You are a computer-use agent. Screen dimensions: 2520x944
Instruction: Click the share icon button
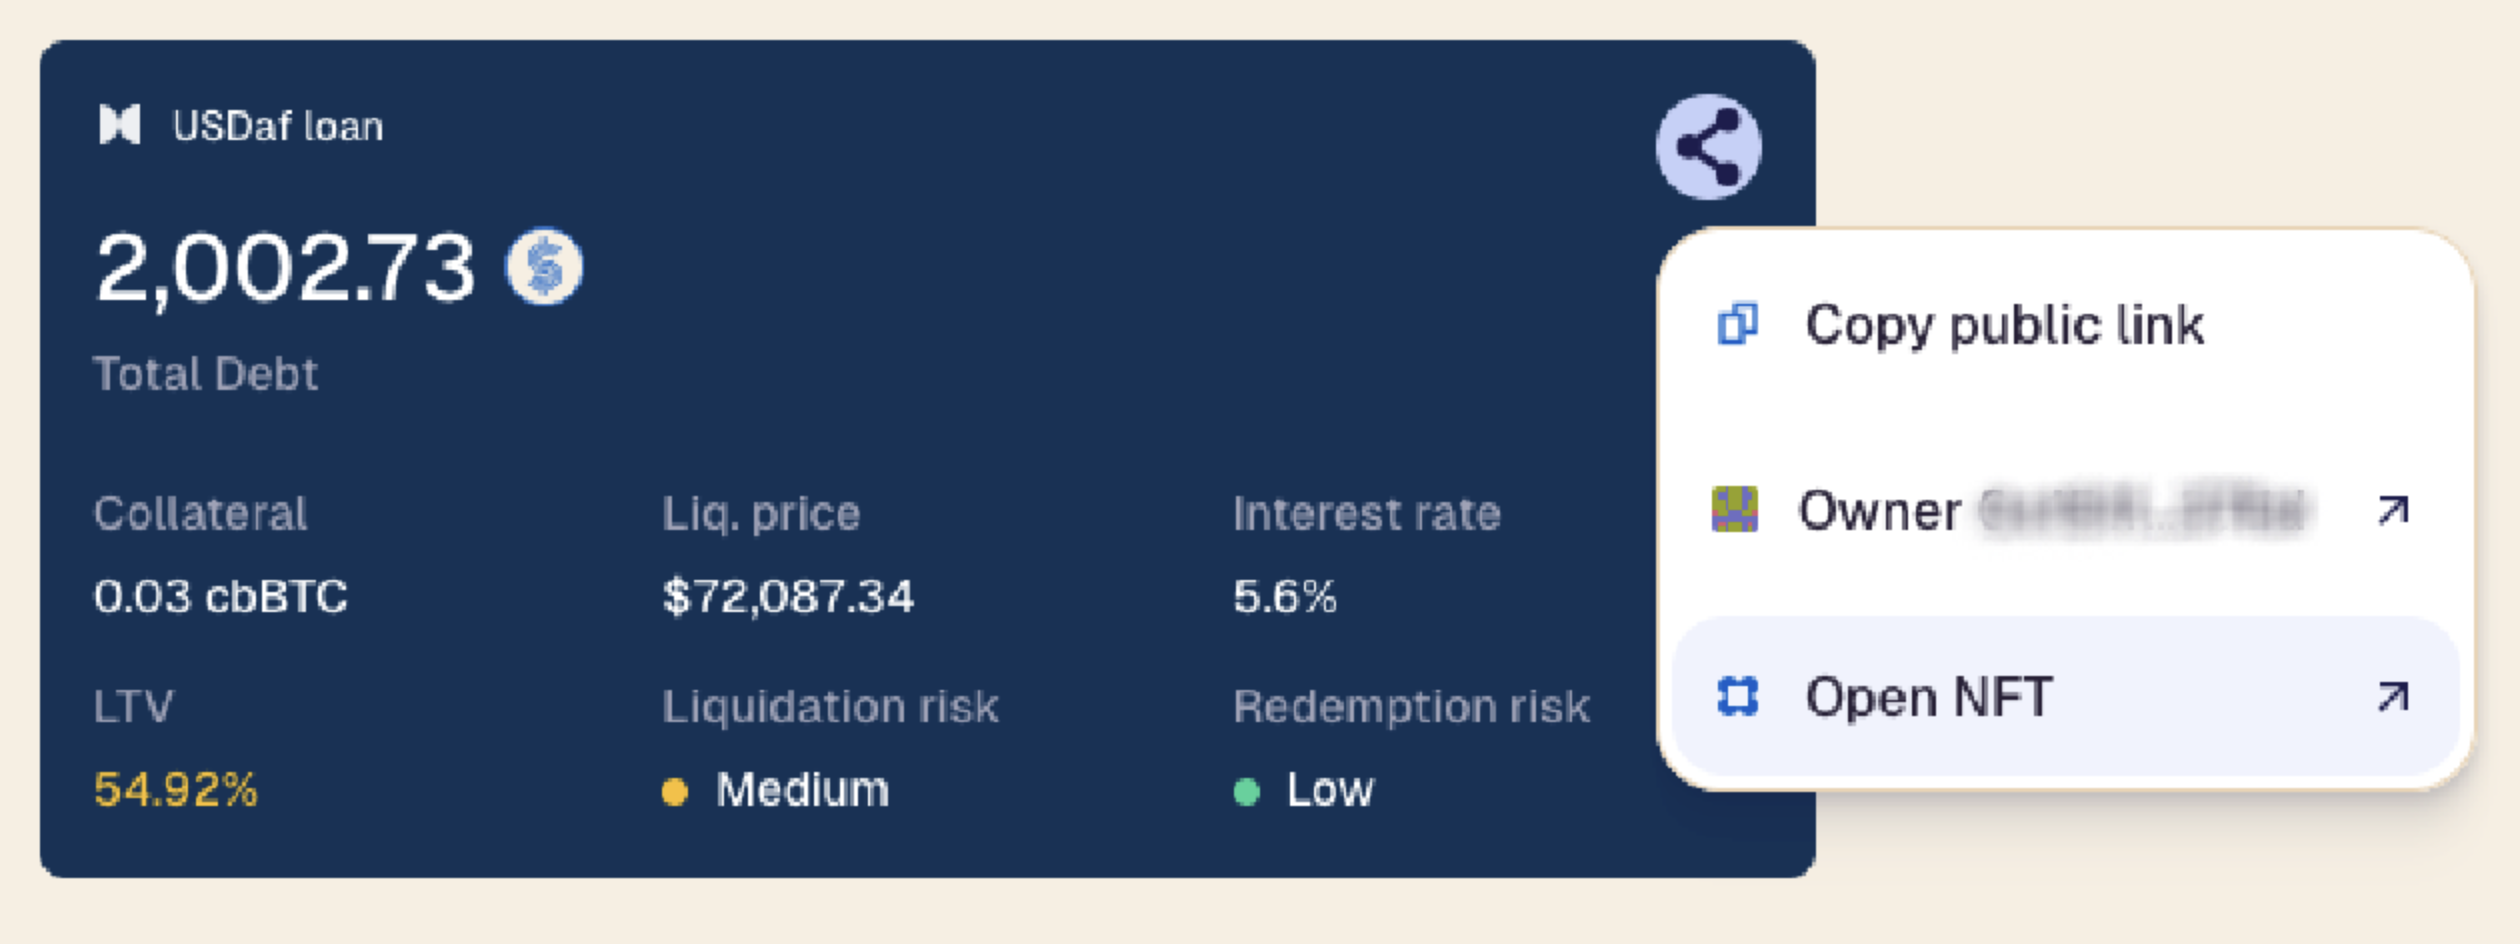coord(1708,147)
